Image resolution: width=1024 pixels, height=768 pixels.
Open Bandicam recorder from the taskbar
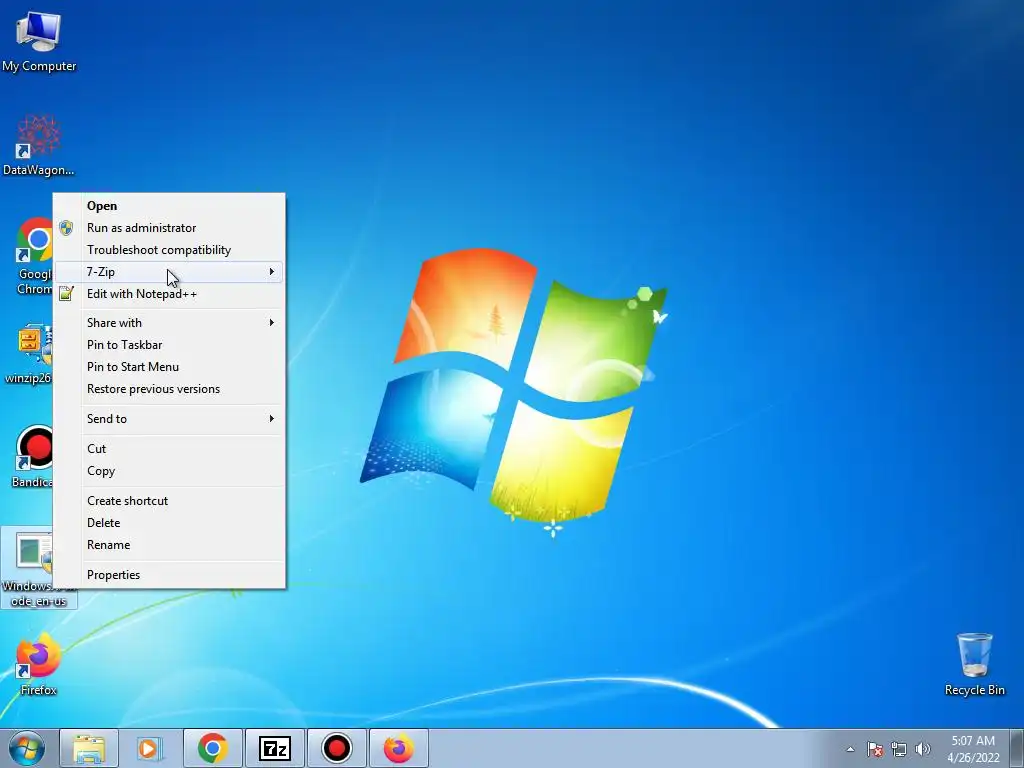pos(336,748)
